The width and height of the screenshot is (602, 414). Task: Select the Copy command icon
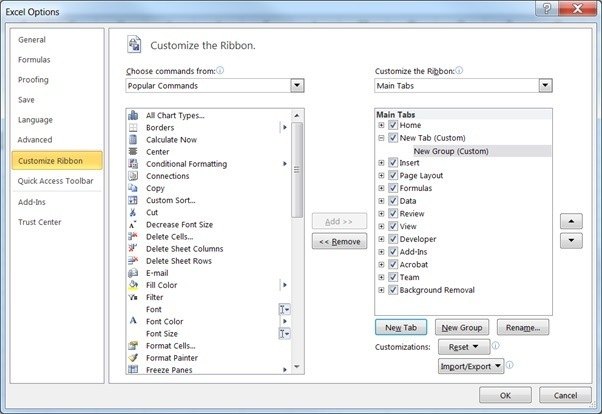point(133,188)
